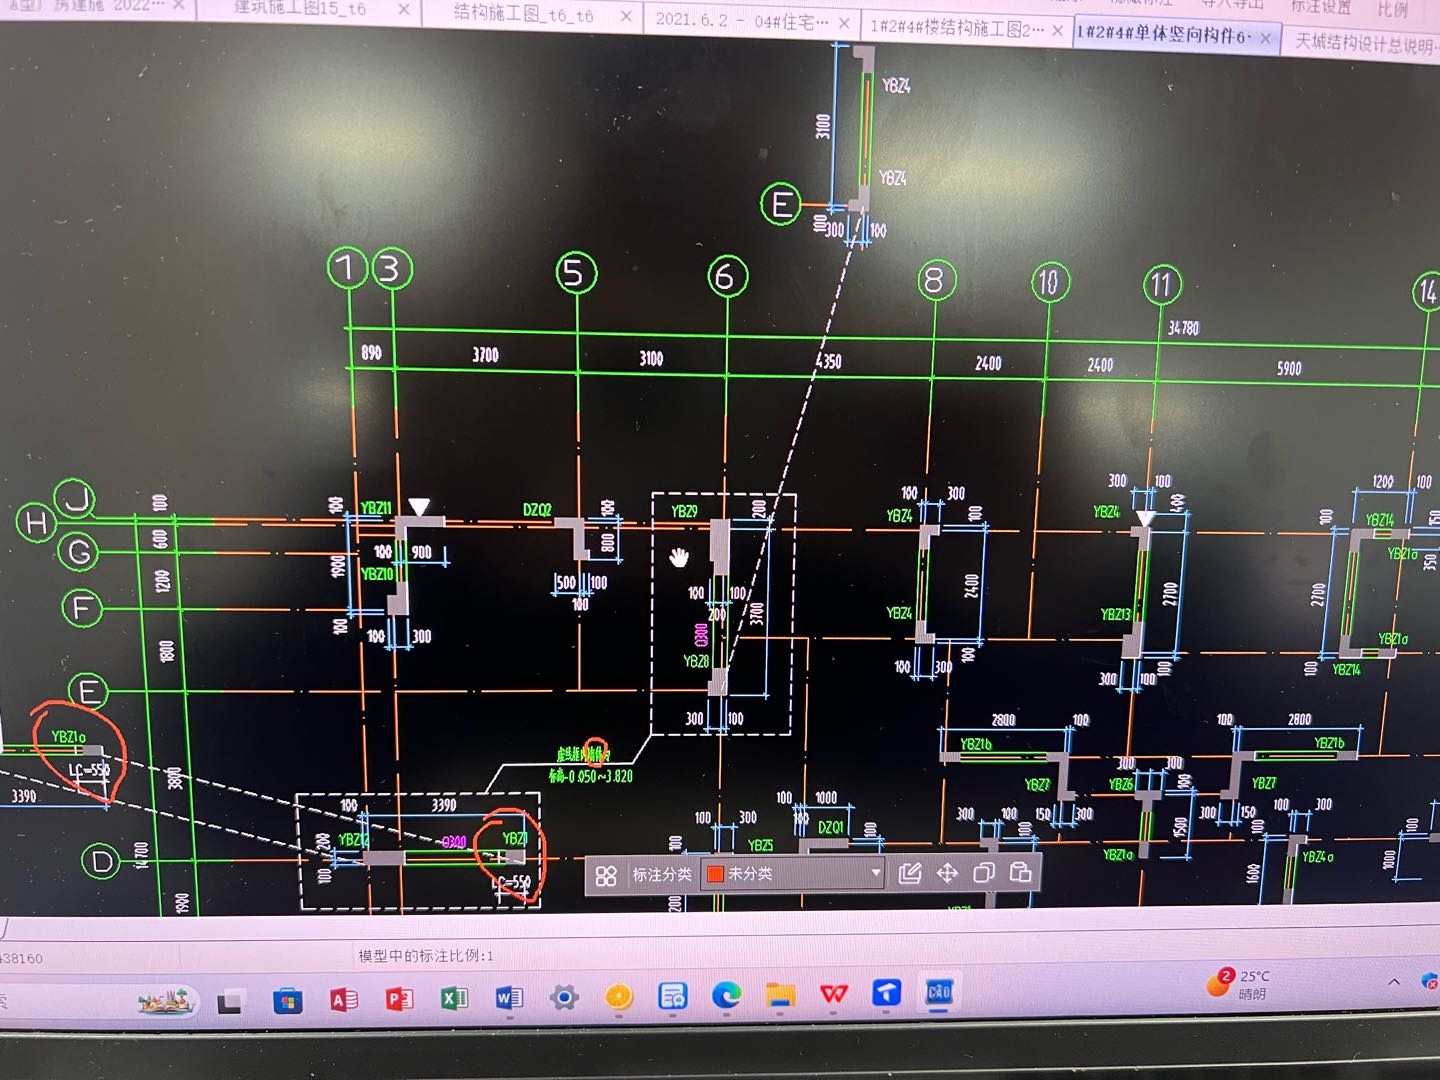Image resolution: width=1440 pixels, height=1080 pixels.
Task: Close the 1#2#4#楼结构施工图2 tab
Action: click(1058, 30)
